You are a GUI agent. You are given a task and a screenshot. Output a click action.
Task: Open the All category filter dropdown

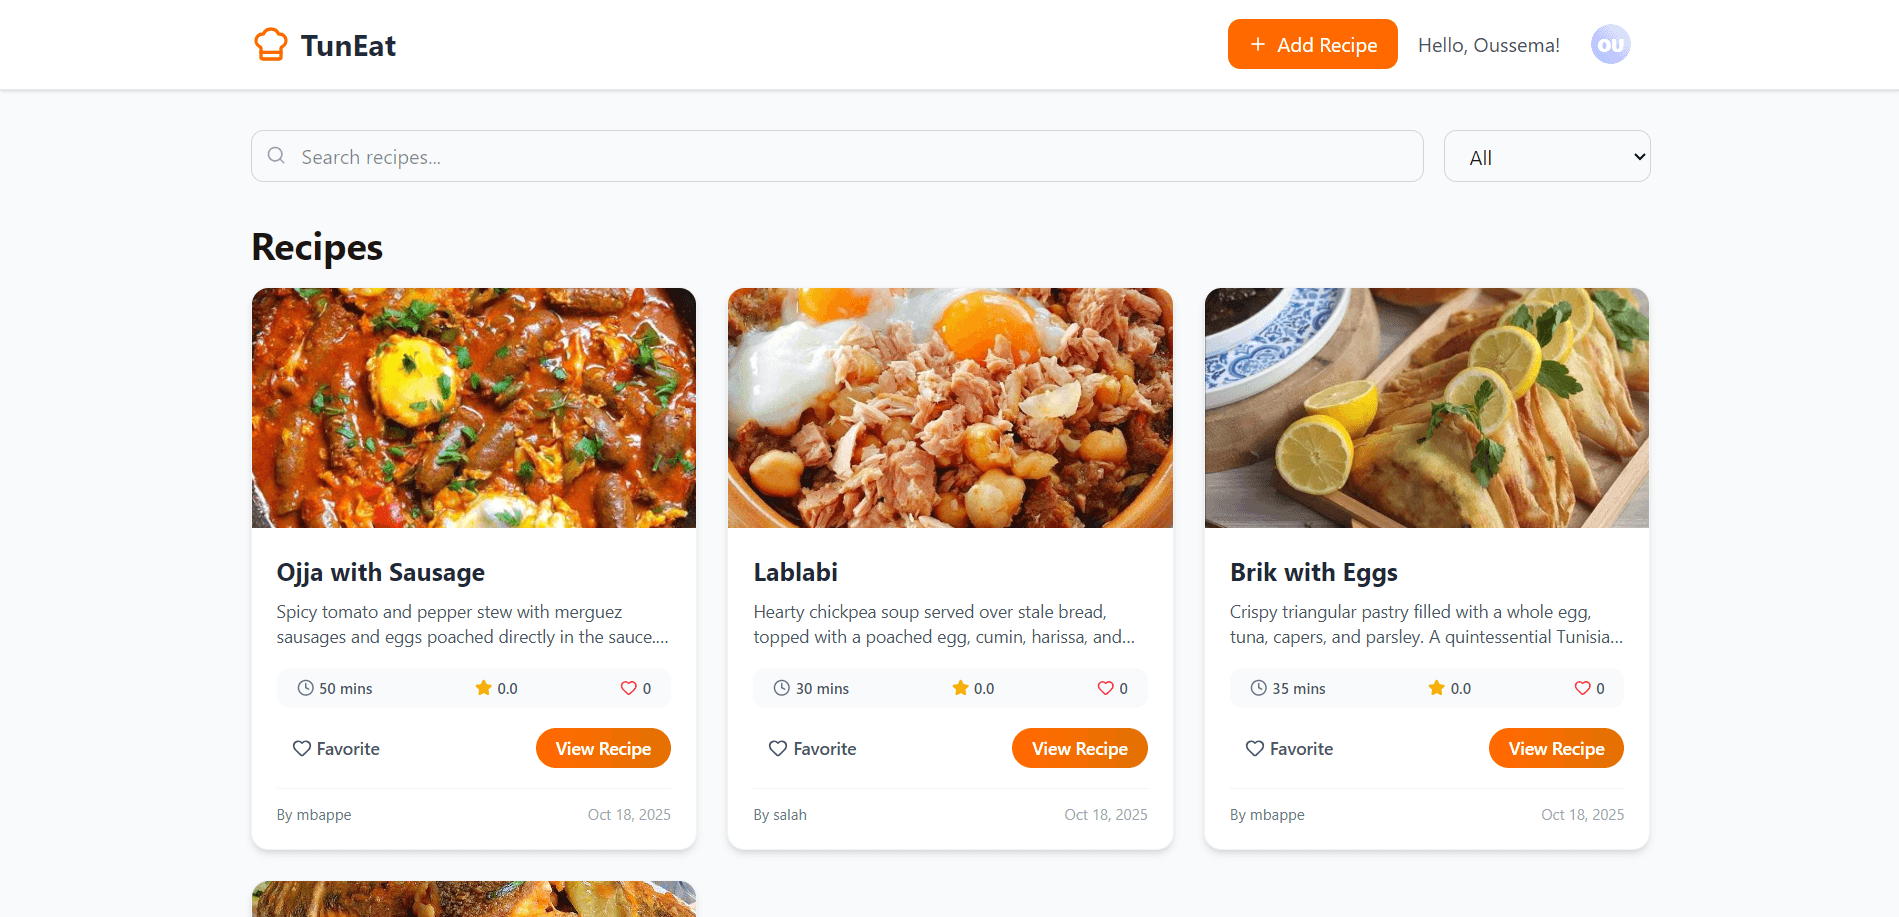[1547, 157]
